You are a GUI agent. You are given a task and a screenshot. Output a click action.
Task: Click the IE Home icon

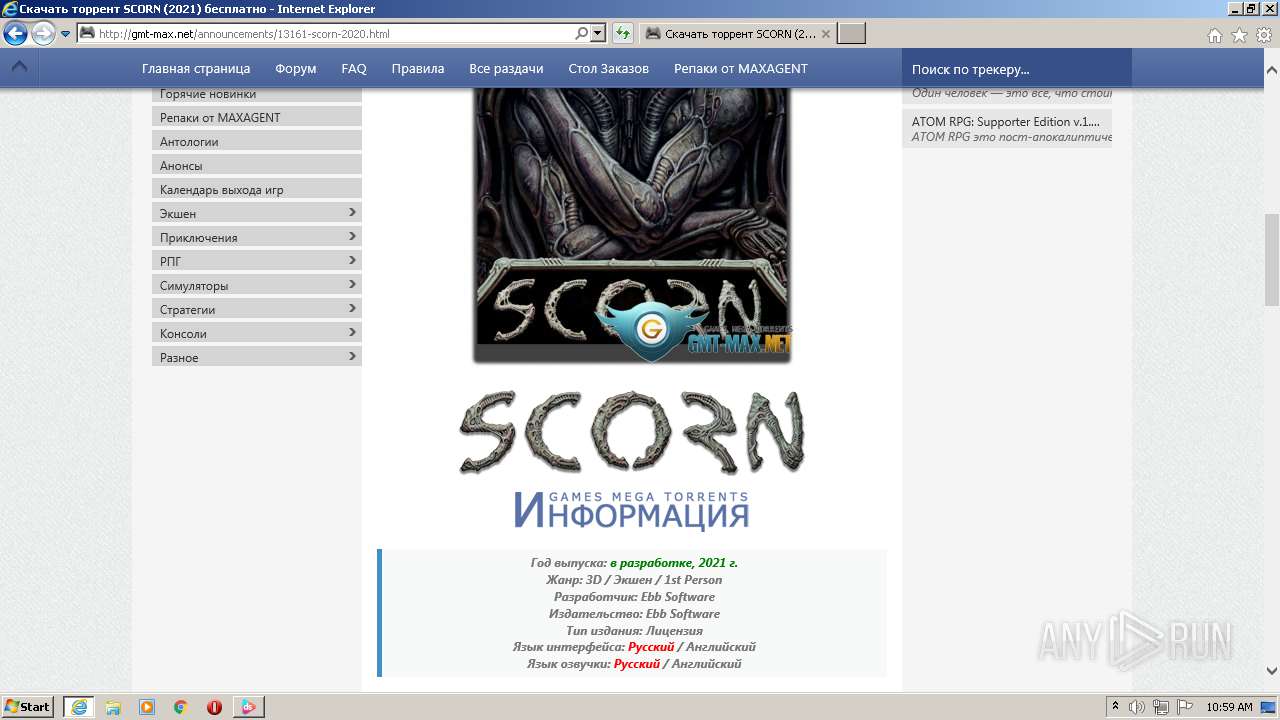(x=1214, y=35)
